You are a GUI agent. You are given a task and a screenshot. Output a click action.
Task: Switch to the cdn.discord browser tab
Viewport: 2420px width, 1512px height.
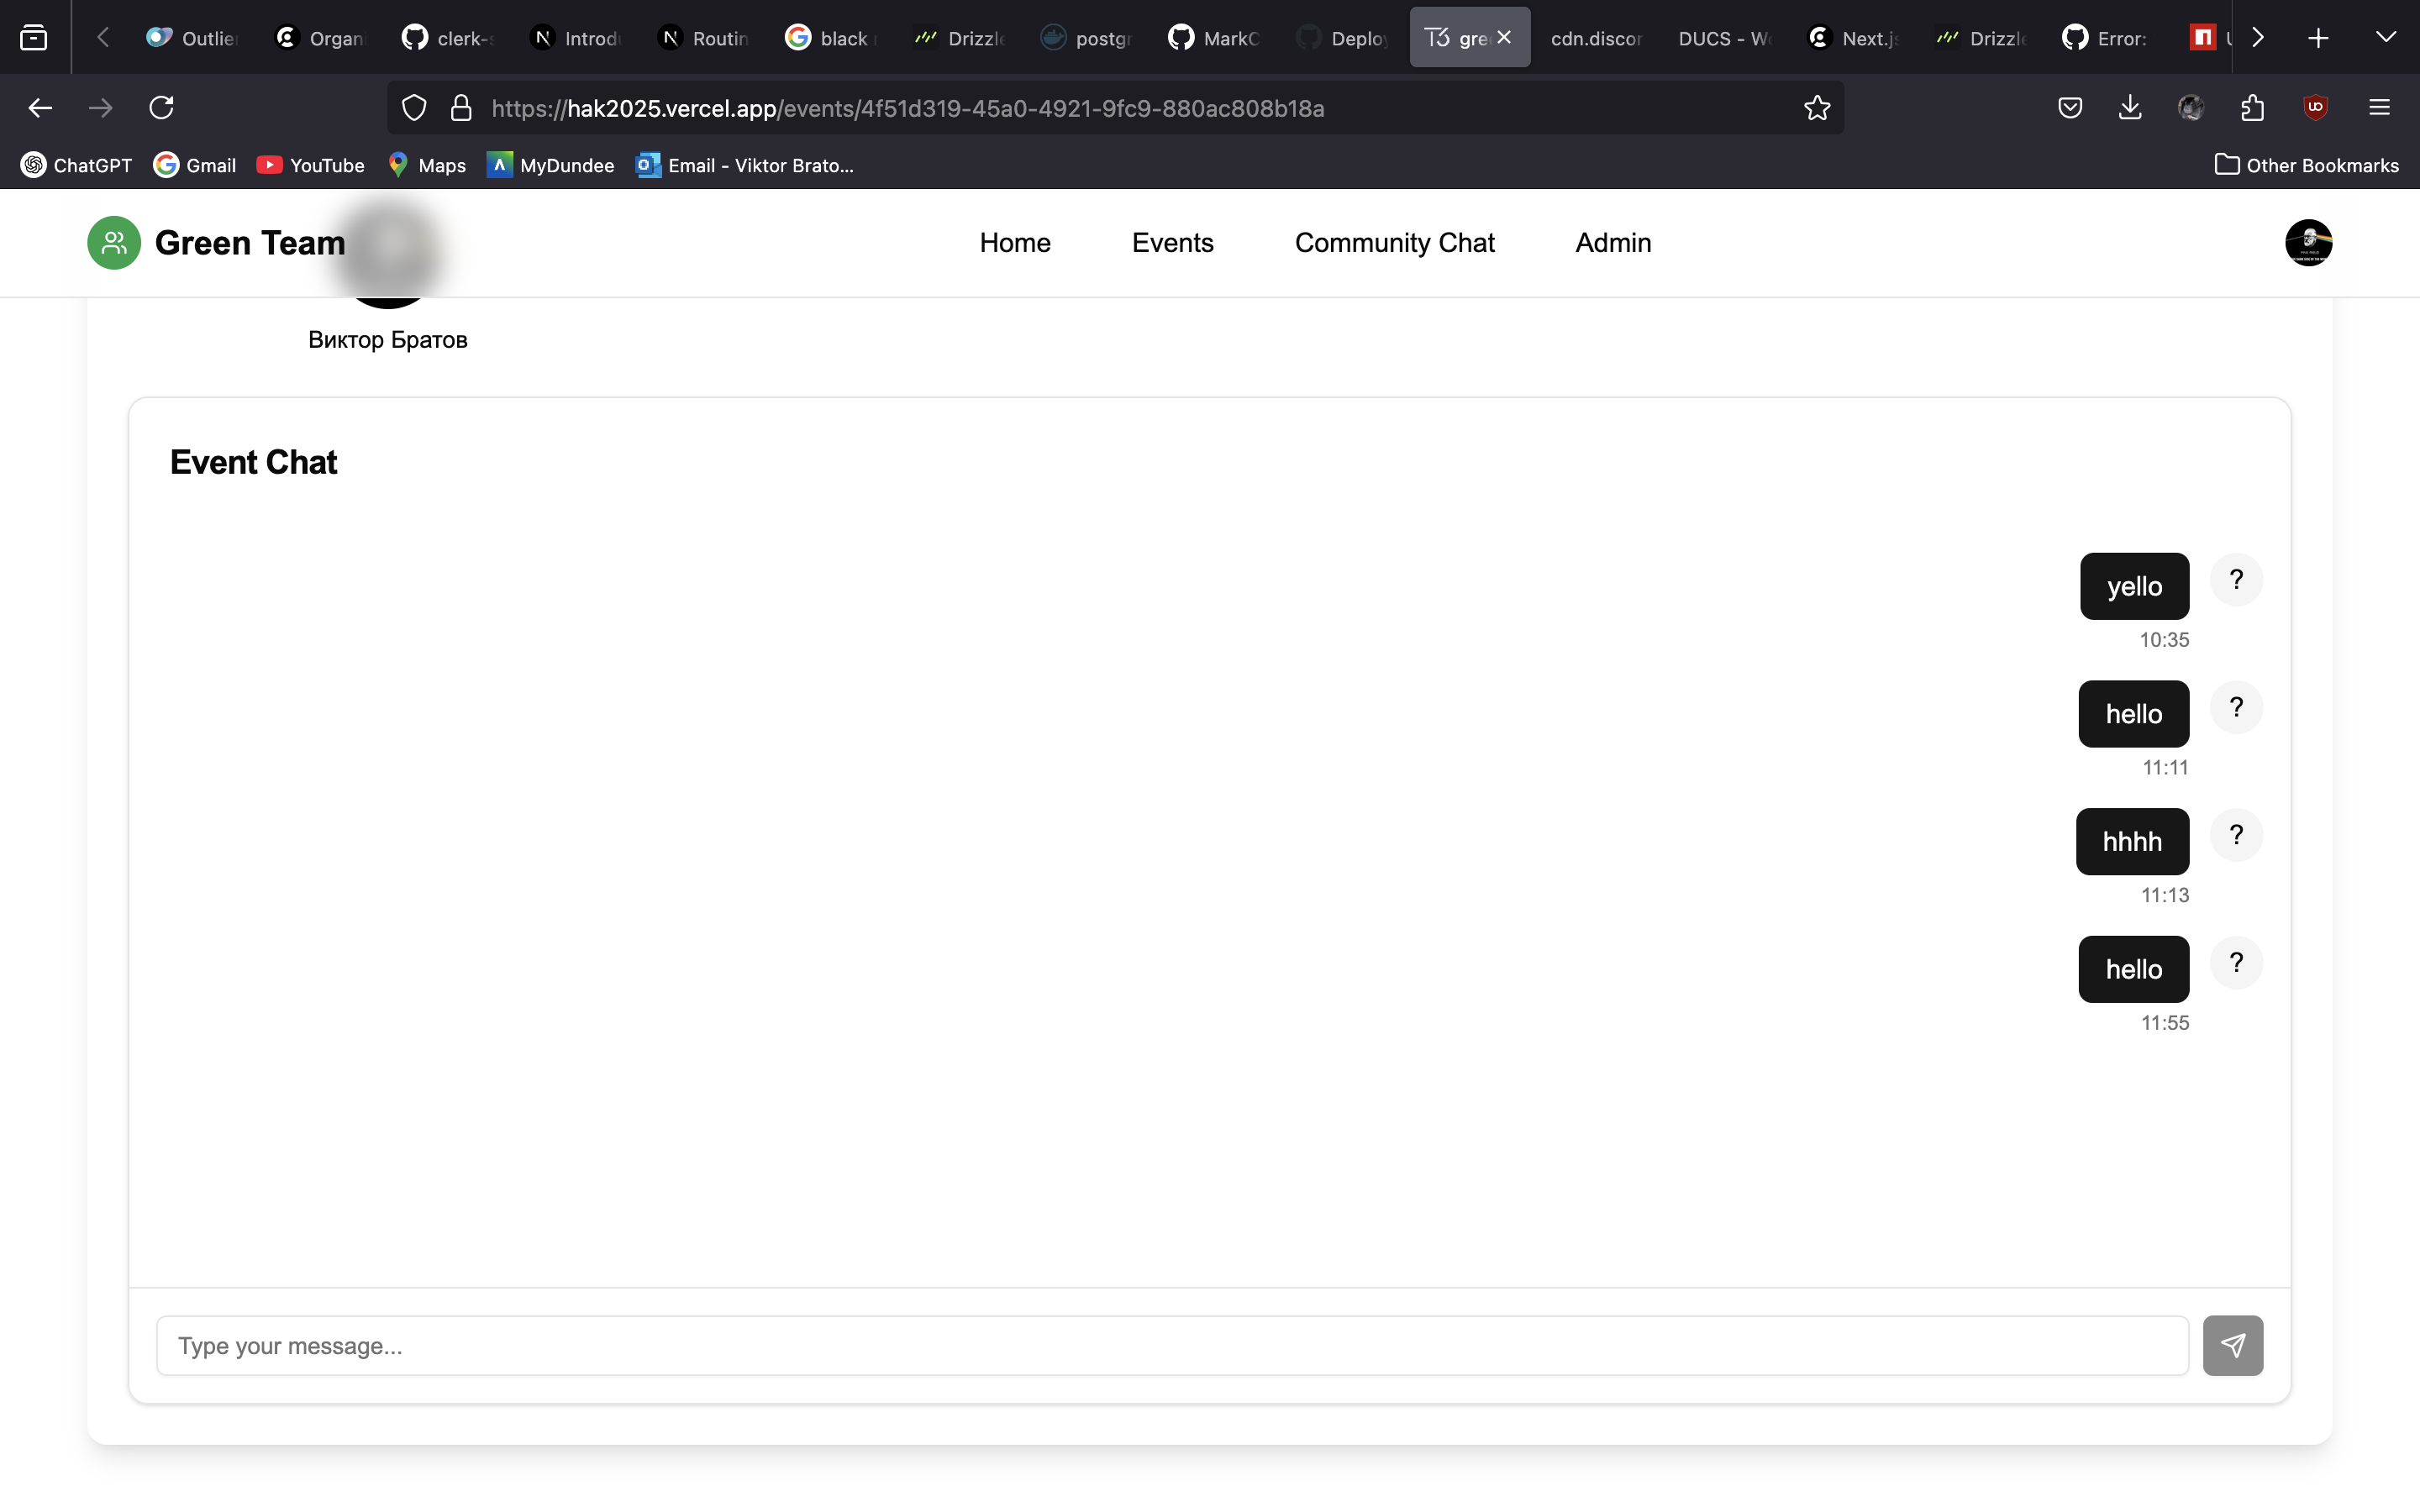click(x=1595, y=38)
